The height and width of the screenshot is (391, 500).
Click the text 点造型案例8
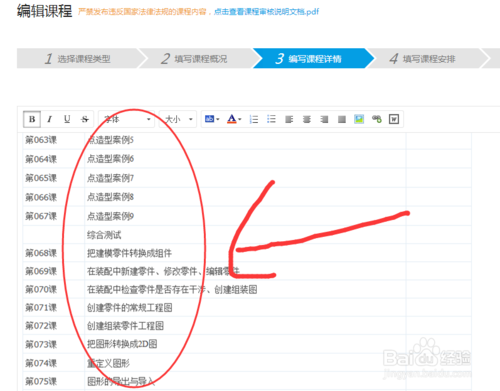110,197
